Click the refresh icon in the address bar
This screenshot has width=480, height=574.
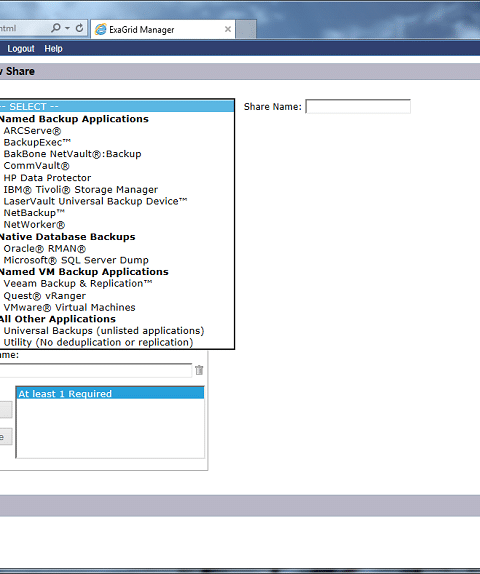tap(79, 28)
